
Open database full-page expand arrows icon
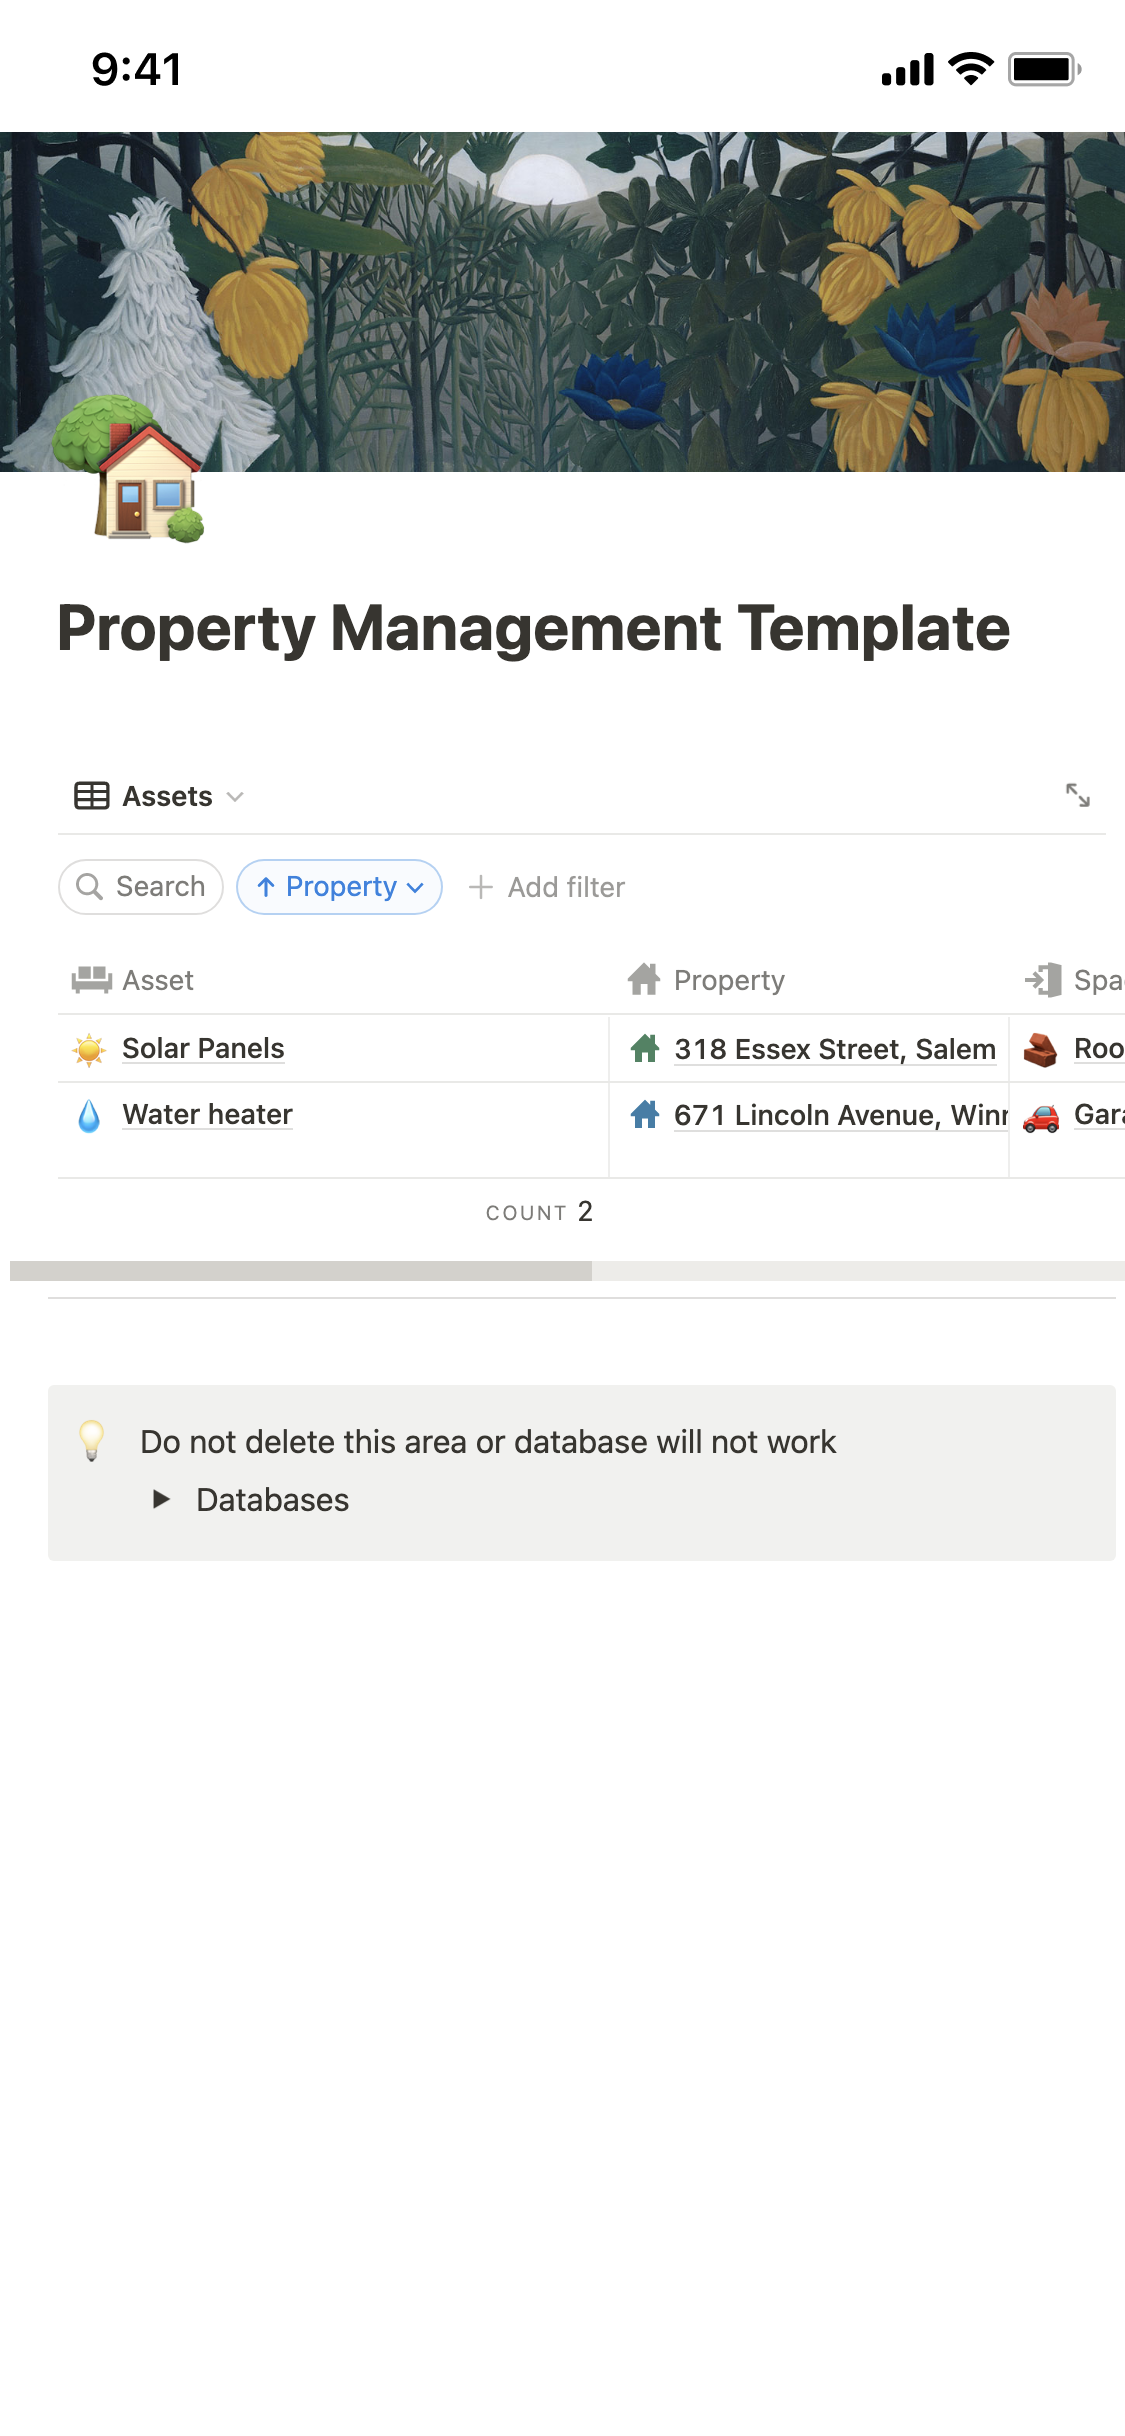pyautogui.click(x=1077, y=796)
